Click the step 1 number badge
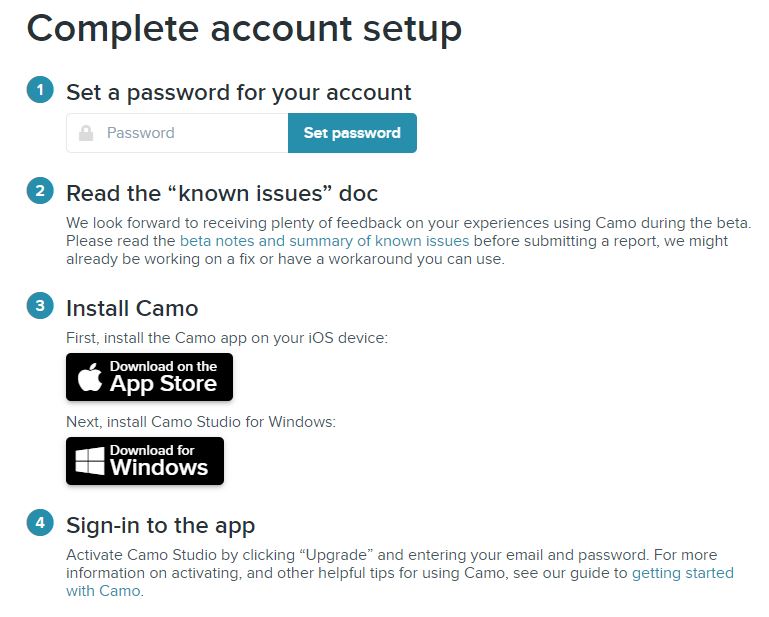The image size is (769, 617). coord(40,90)
